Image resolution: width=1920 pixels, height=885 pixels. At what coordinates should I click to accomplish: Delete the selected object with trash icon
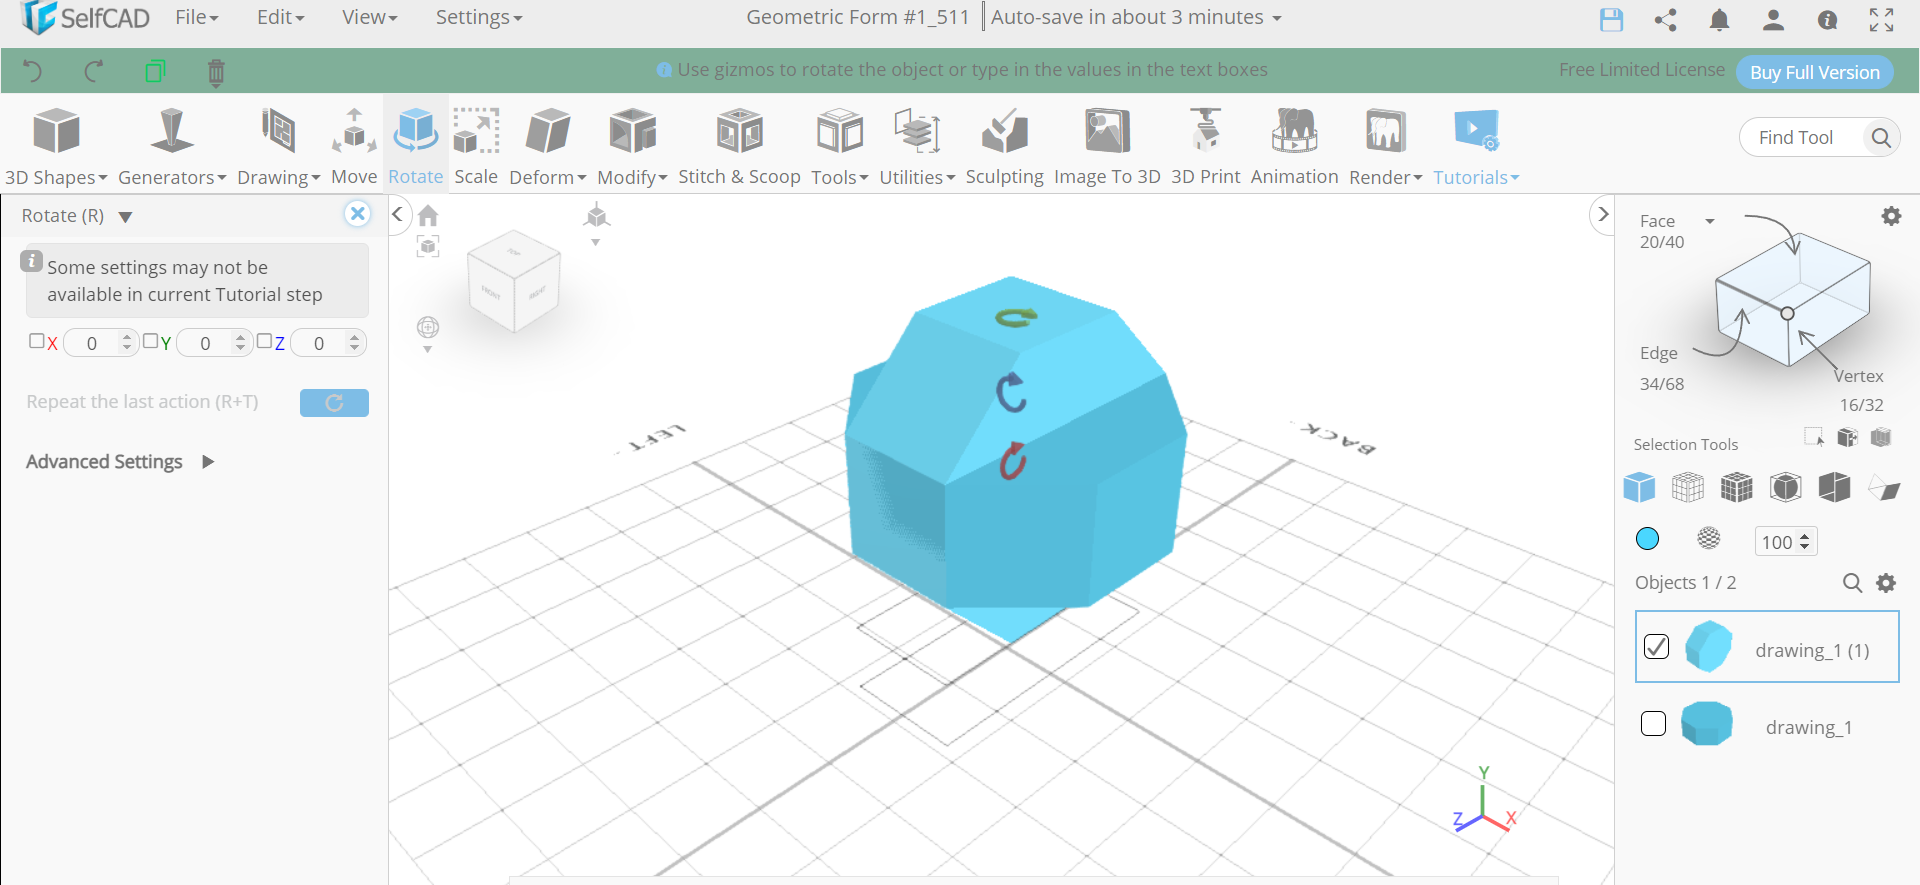click(216, 72)
